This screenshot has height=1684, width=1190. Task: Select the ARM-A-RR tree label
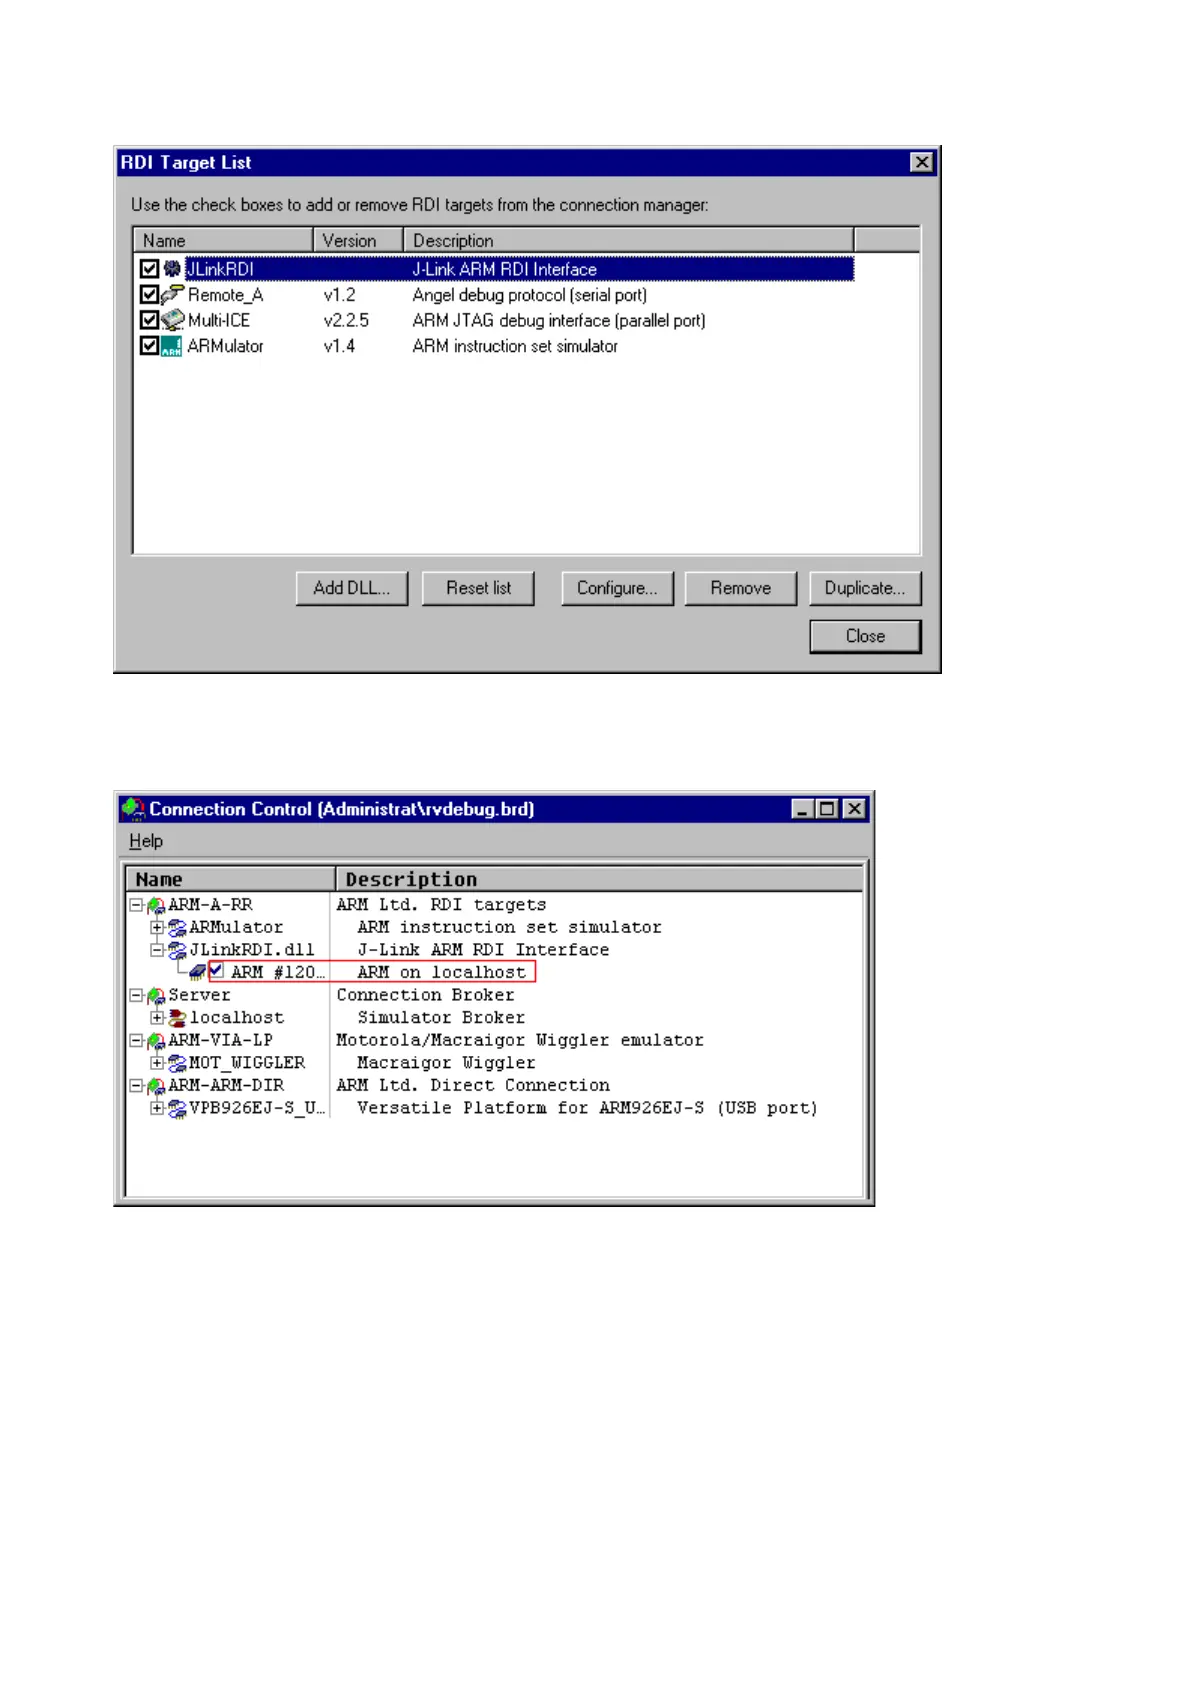[x=210, y=905]
